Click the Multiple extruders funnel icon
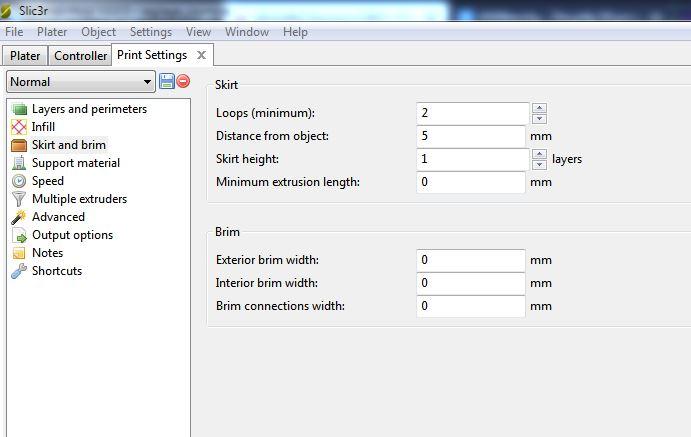The width and height of the screenshot is (691, 437). pyautogui.click(x=18, y=199)
